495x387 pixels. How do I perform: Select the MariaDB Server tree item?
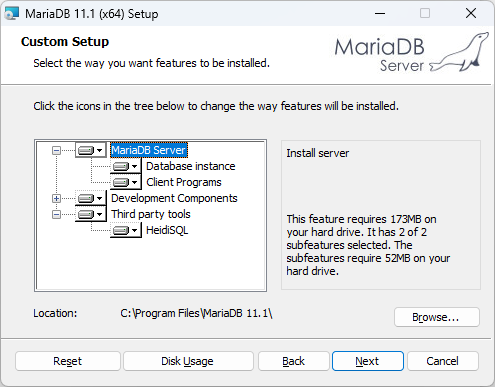149,150
